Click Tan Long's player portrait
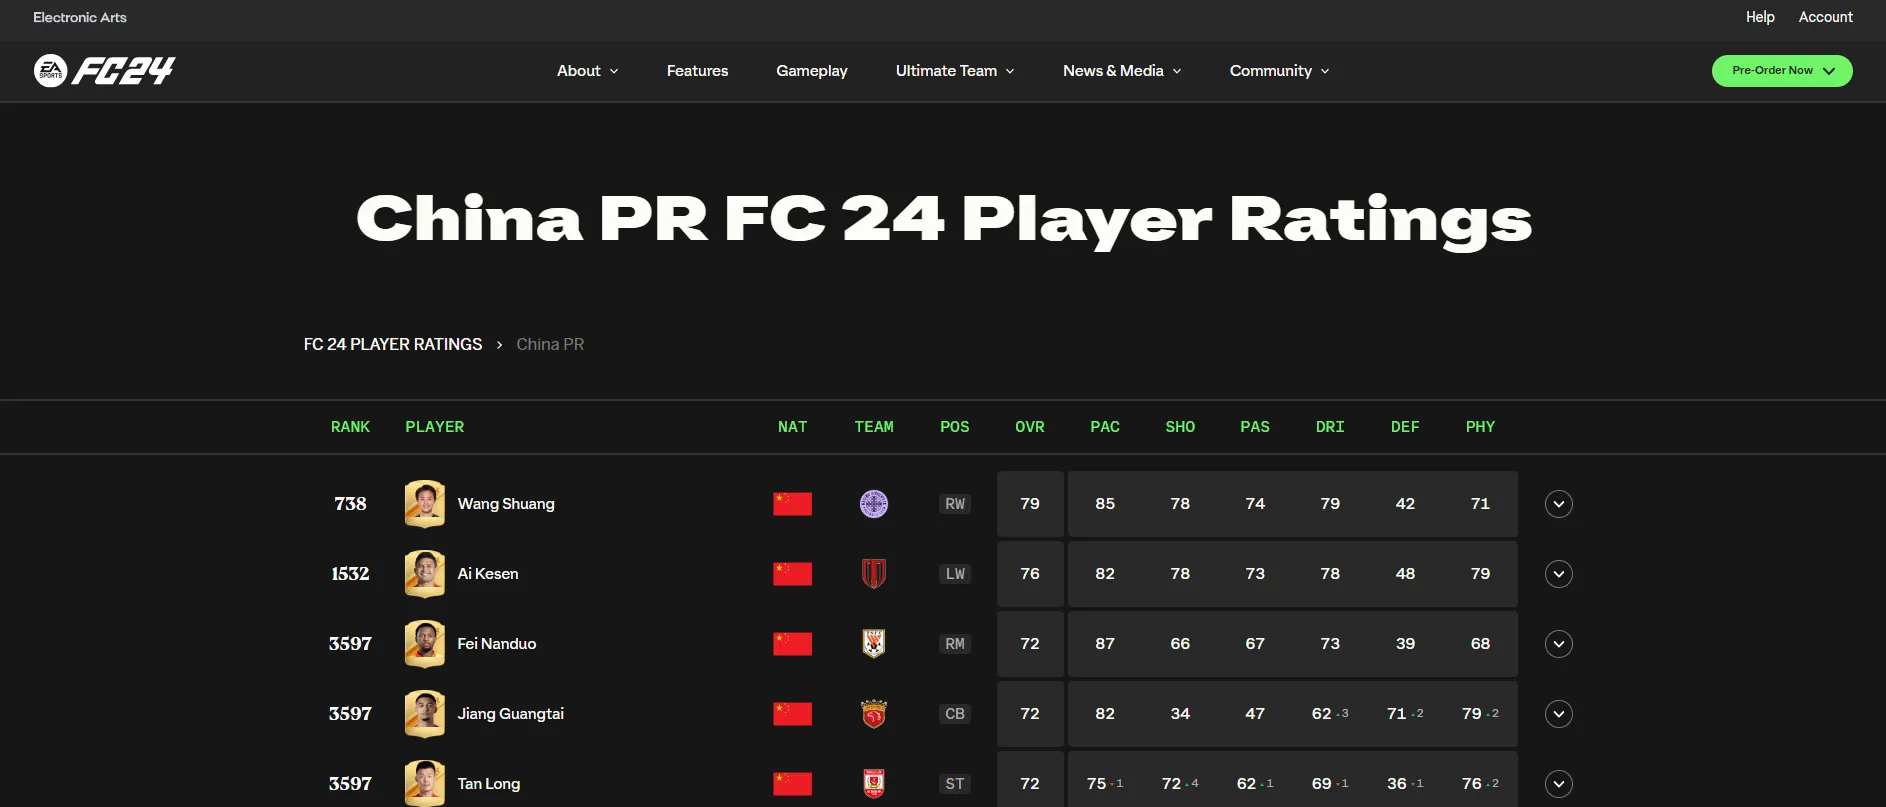Viewport: 1886px width, 807px height. 425,784
